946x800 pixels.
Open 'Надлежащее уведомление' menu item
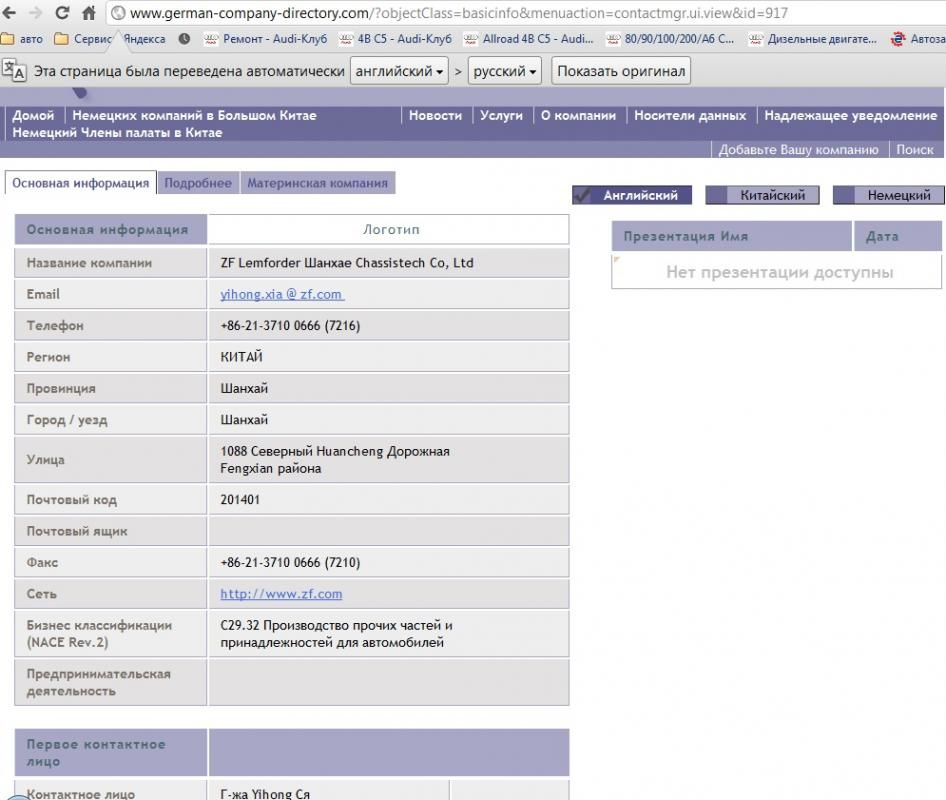(851, 115)
